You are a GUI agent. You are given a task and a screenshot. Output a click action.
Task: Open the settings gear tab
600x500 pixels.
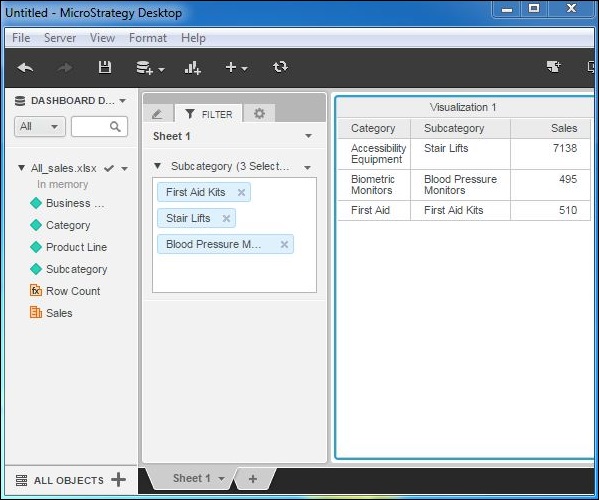point(259,114)
